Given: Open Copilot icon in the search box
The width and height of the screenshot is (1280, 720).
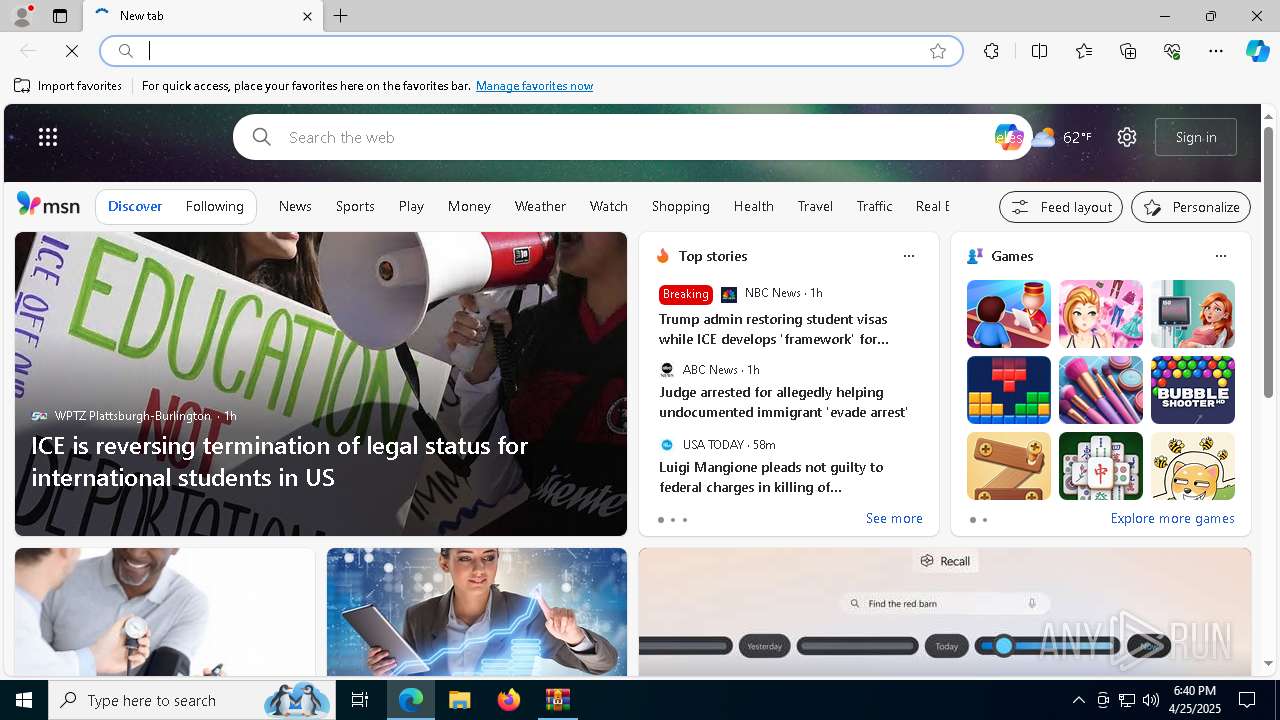Looking at the screenshot, I should [x=1009, y=137].
